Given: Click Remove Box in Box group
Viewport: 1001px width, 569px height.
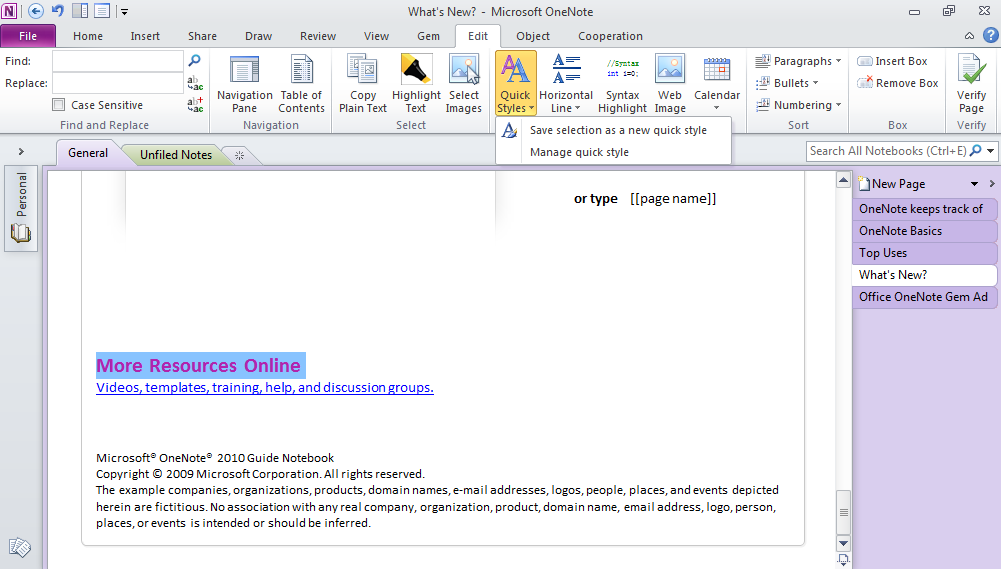Looking at the screenshot, I should (898, 83).
